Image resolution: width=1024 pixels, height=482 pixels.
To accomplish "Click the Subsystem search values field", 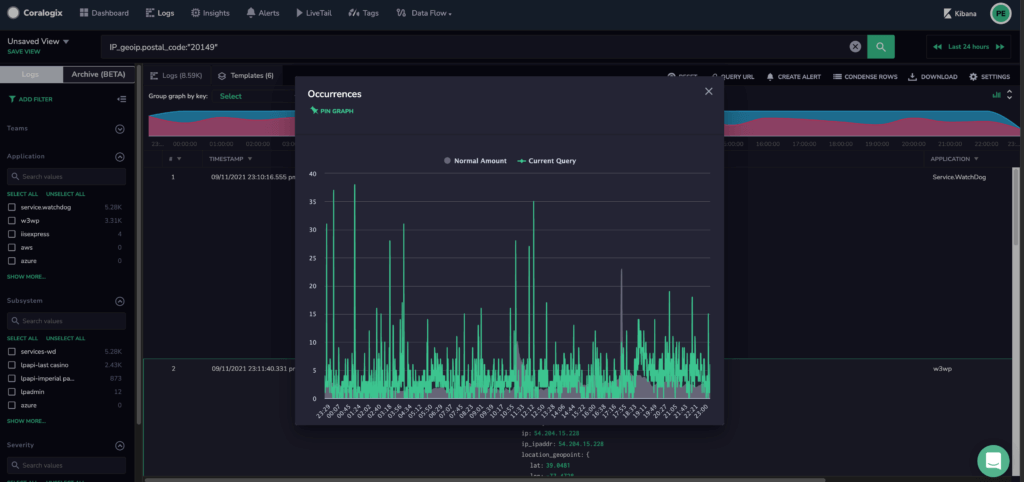I will coord(66,321).
